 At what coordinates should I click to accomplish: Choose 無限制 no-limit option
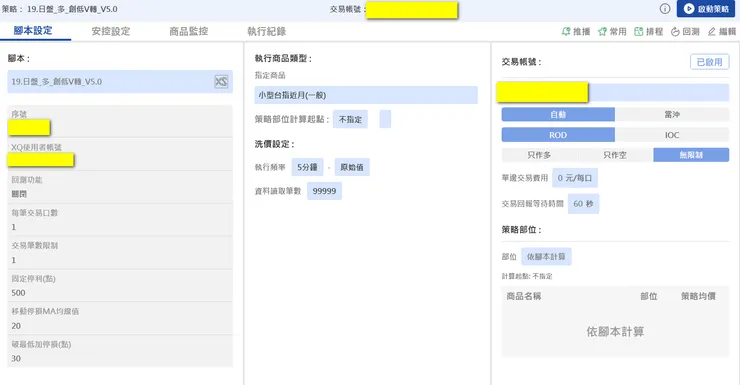click(691, 155)
